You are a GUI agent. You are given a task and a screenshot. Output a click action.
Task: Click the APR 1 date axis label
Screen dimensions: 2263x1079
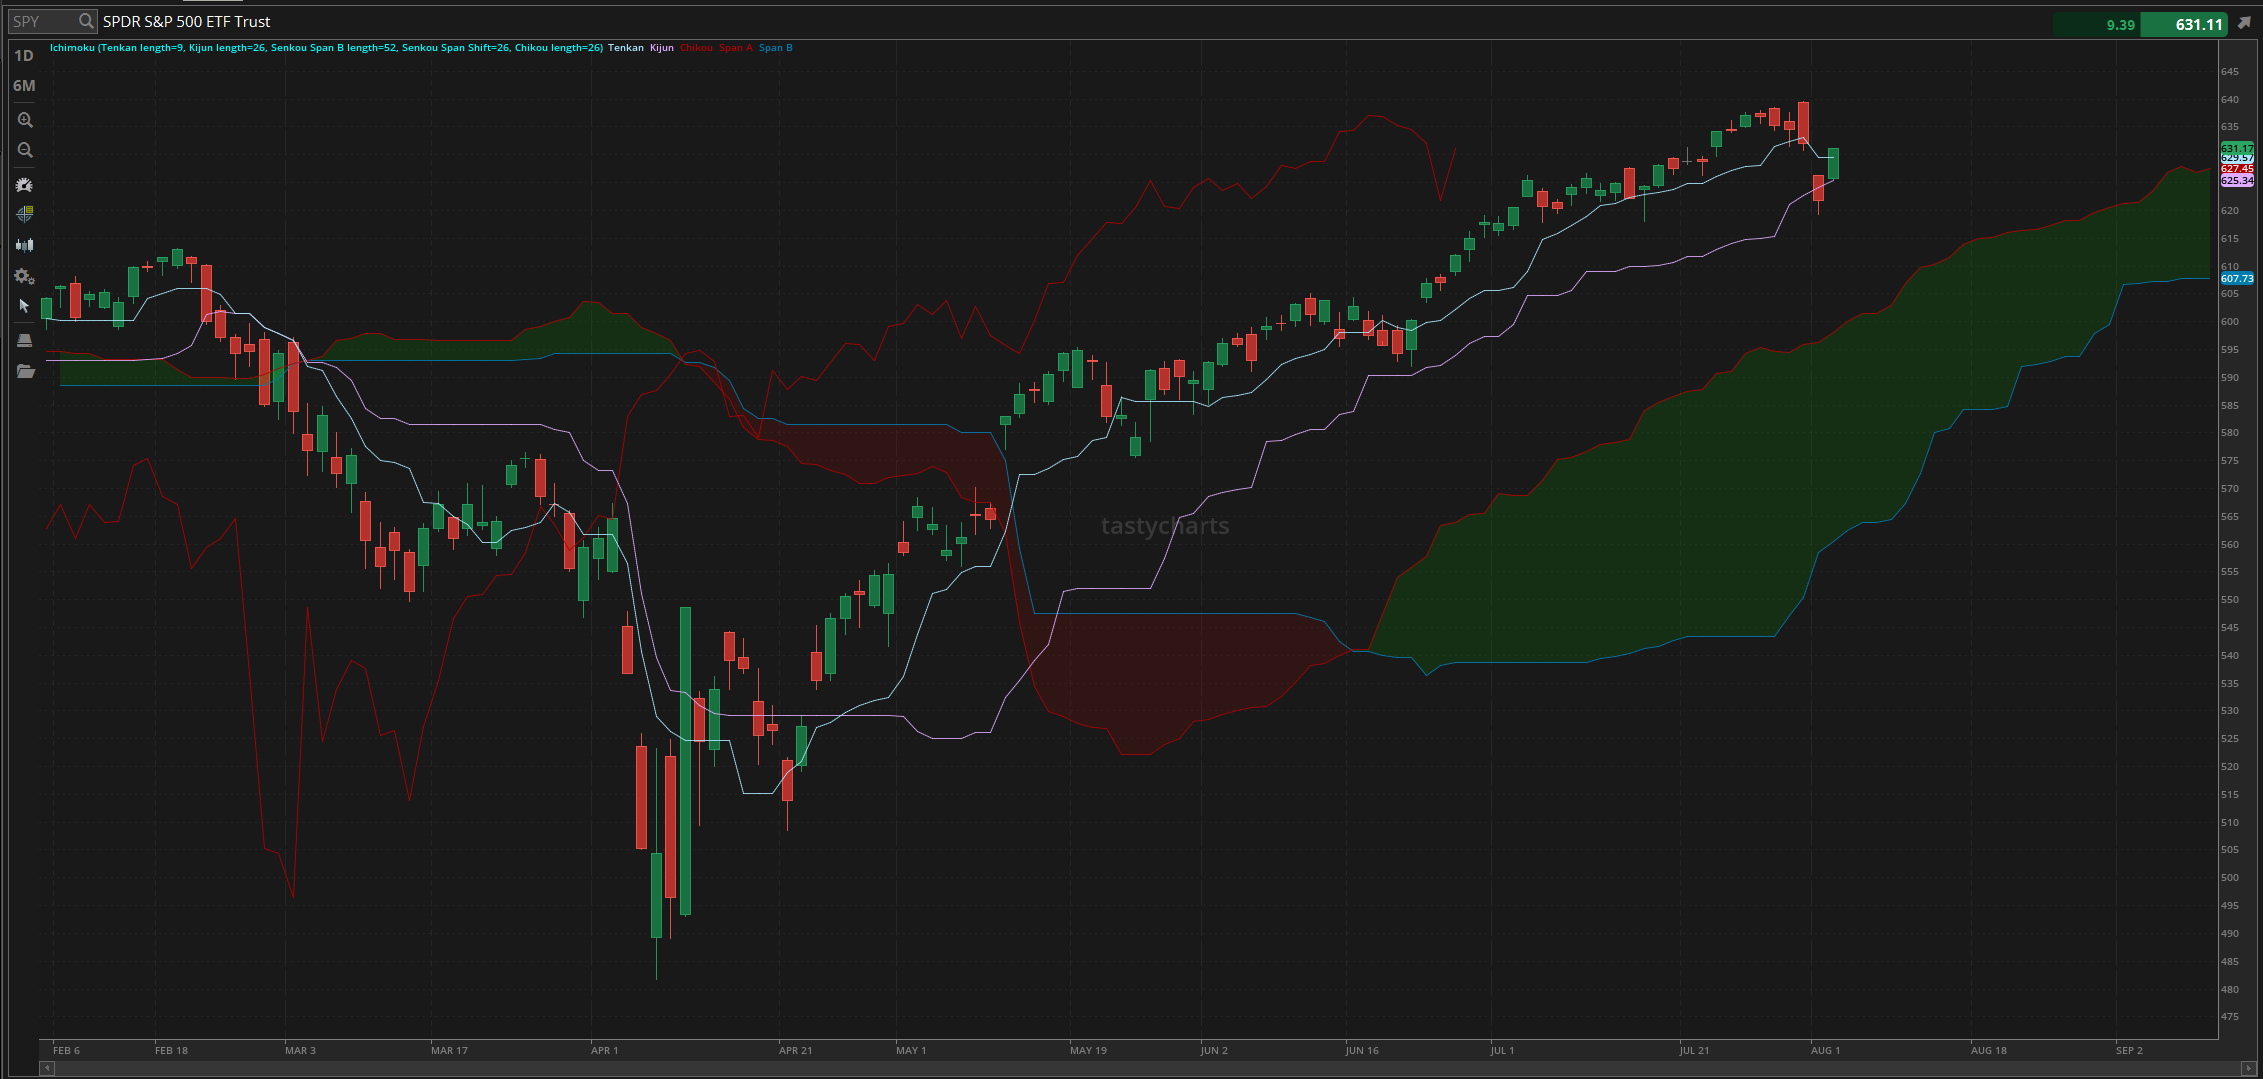click(604, 1050)
